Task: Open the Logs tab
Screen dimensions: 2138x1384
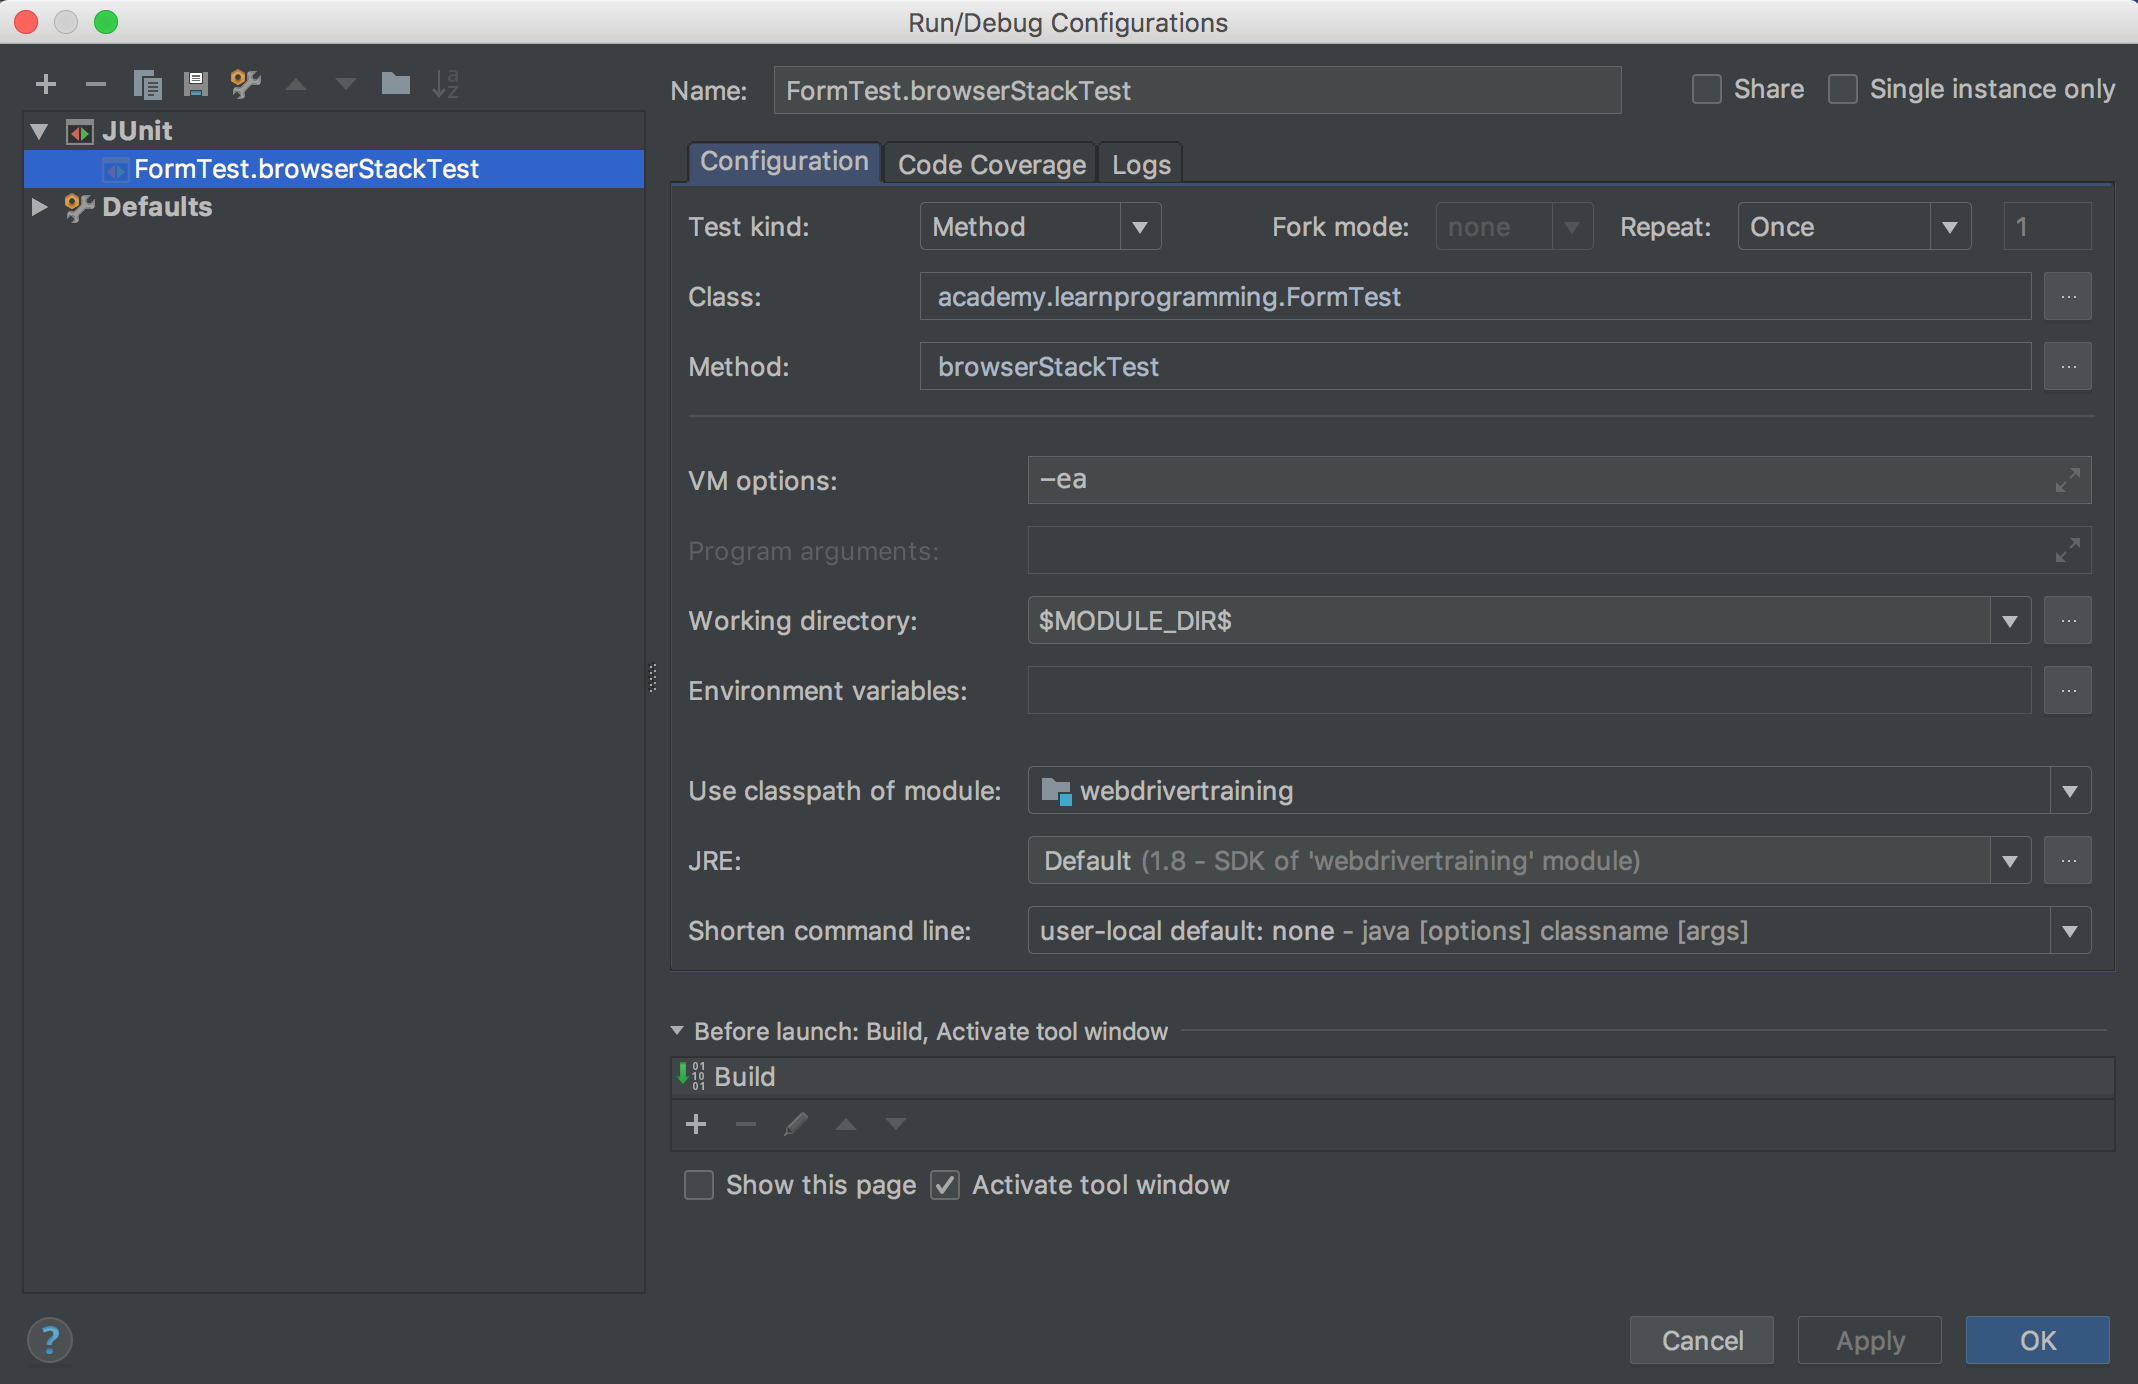Action: pos(1140,165)
